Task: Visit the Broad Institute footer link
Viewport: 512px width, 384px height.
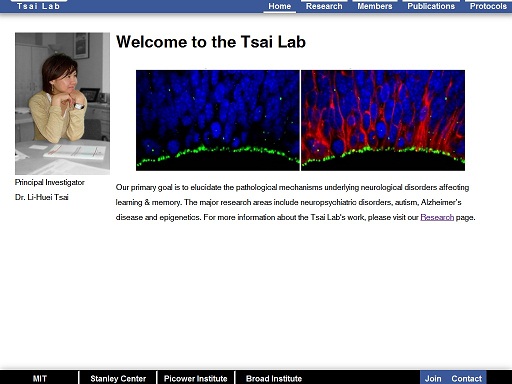Action: (274, 378)
